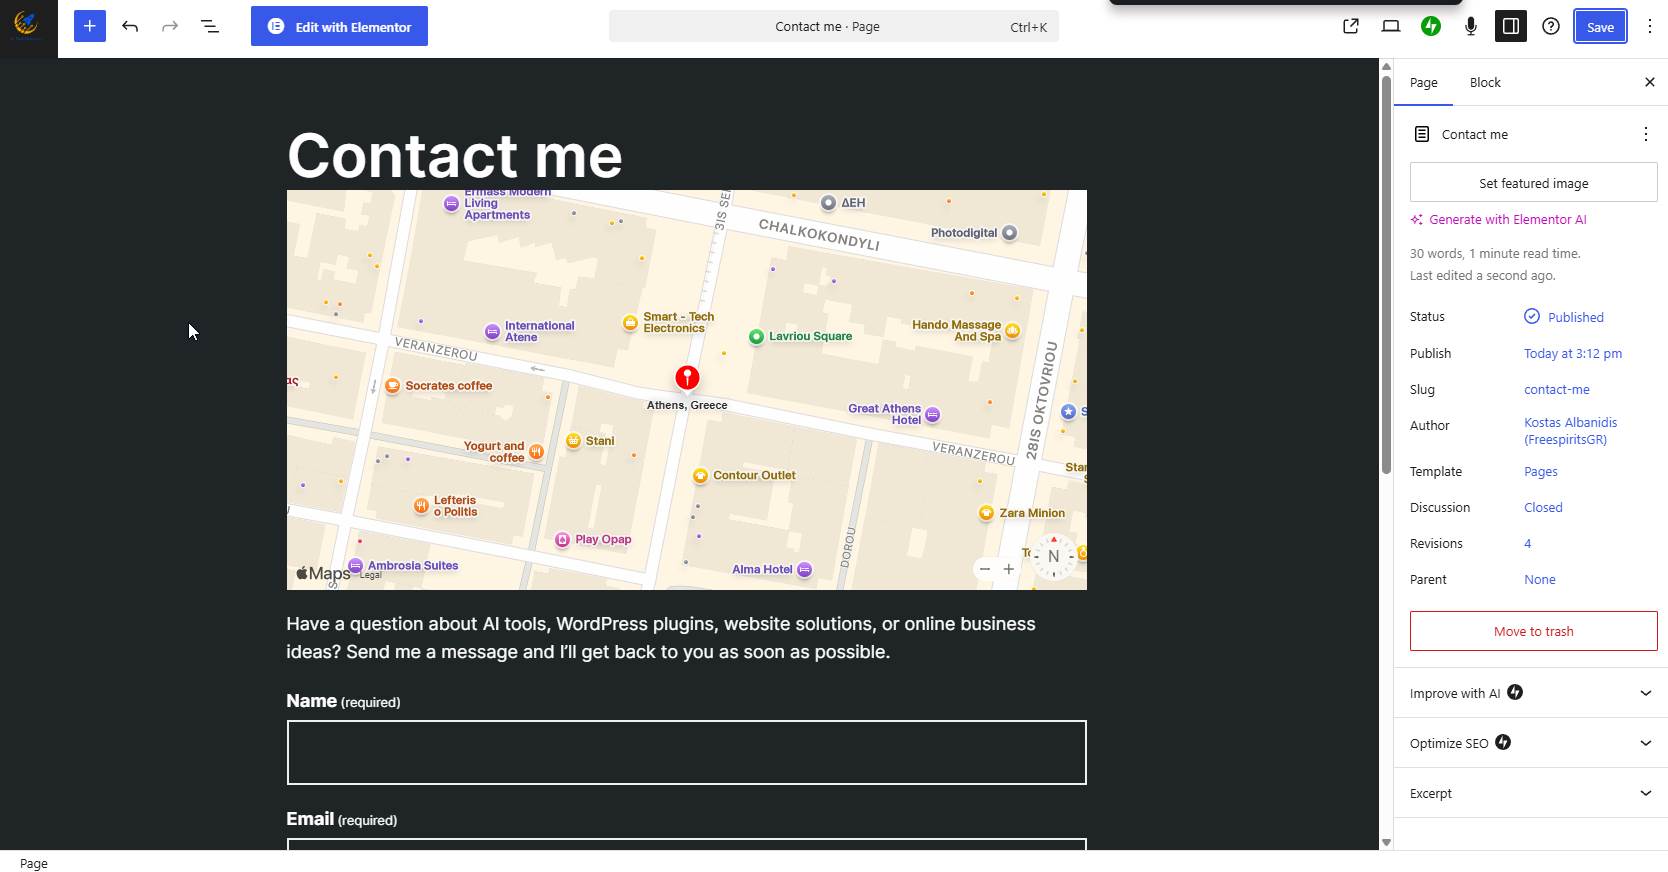Open the 4 revisions history
Viewport: 1668px width, 872px height.
pos(1528,543)
